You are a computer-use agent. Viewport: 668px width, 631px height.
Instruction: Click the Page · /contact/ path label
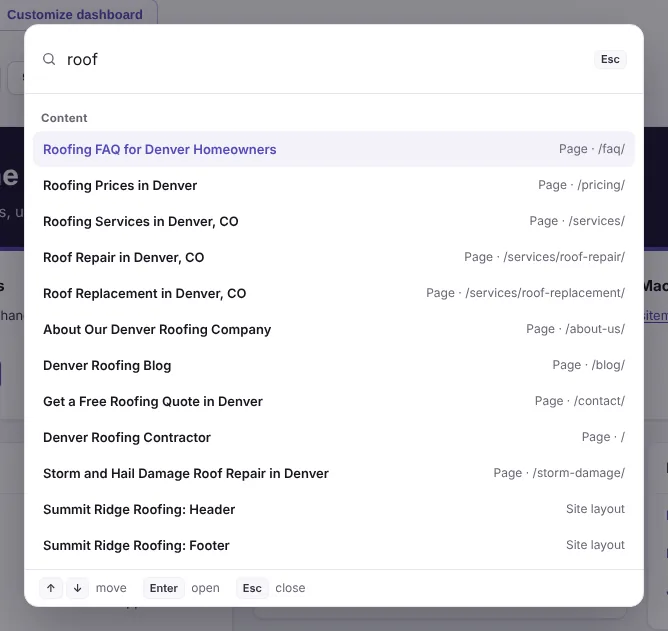coord(580,401)
